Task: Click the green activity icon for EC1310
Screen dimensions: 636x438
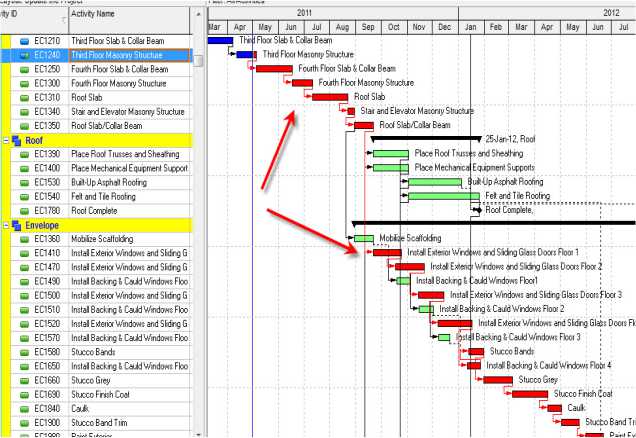Action: click(25, 98)
